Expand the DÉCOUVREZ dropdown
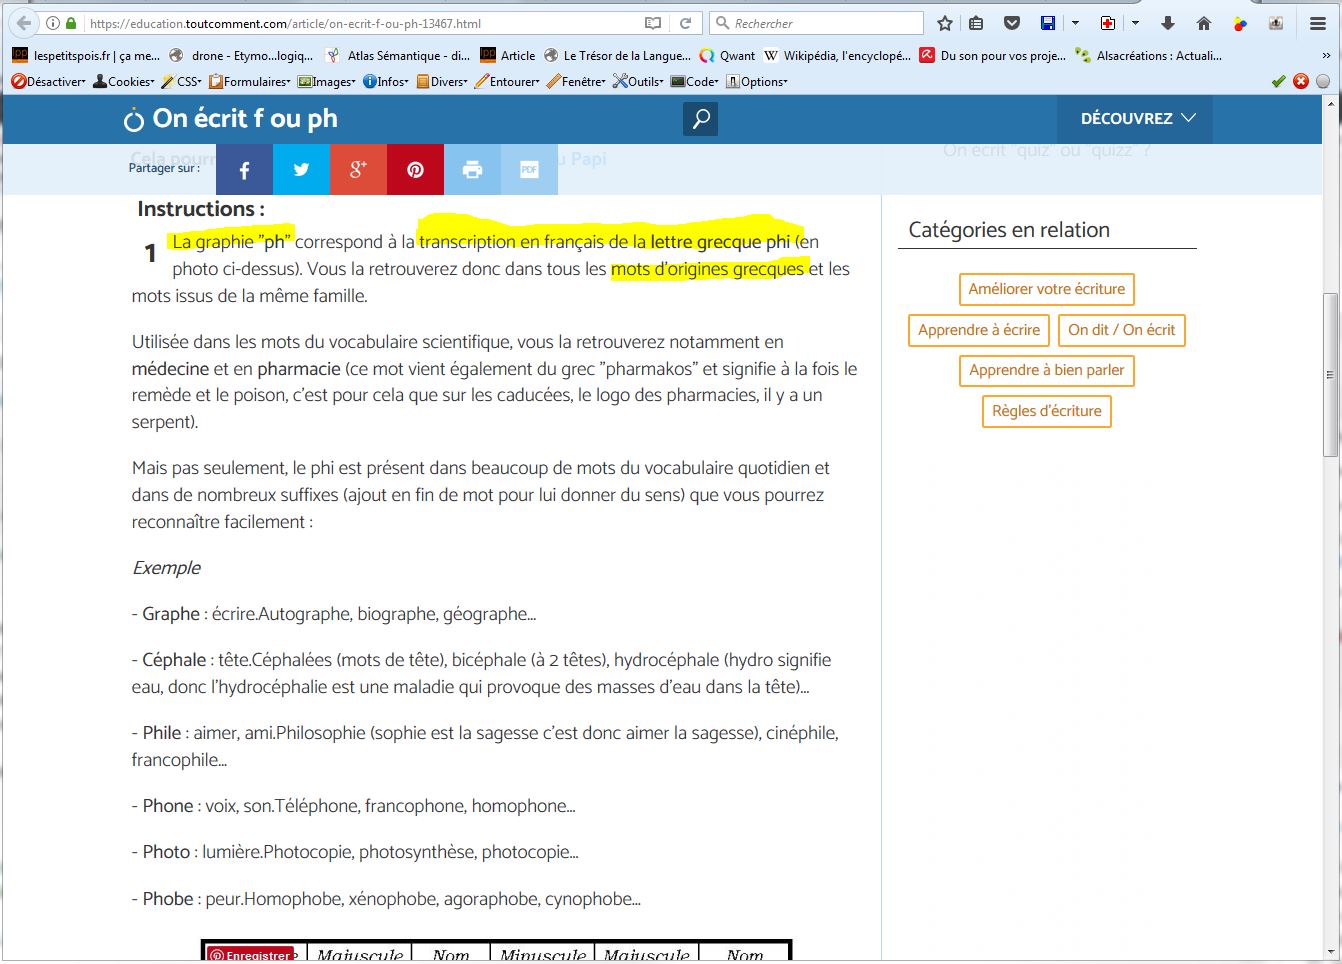 coord(1137,119)
